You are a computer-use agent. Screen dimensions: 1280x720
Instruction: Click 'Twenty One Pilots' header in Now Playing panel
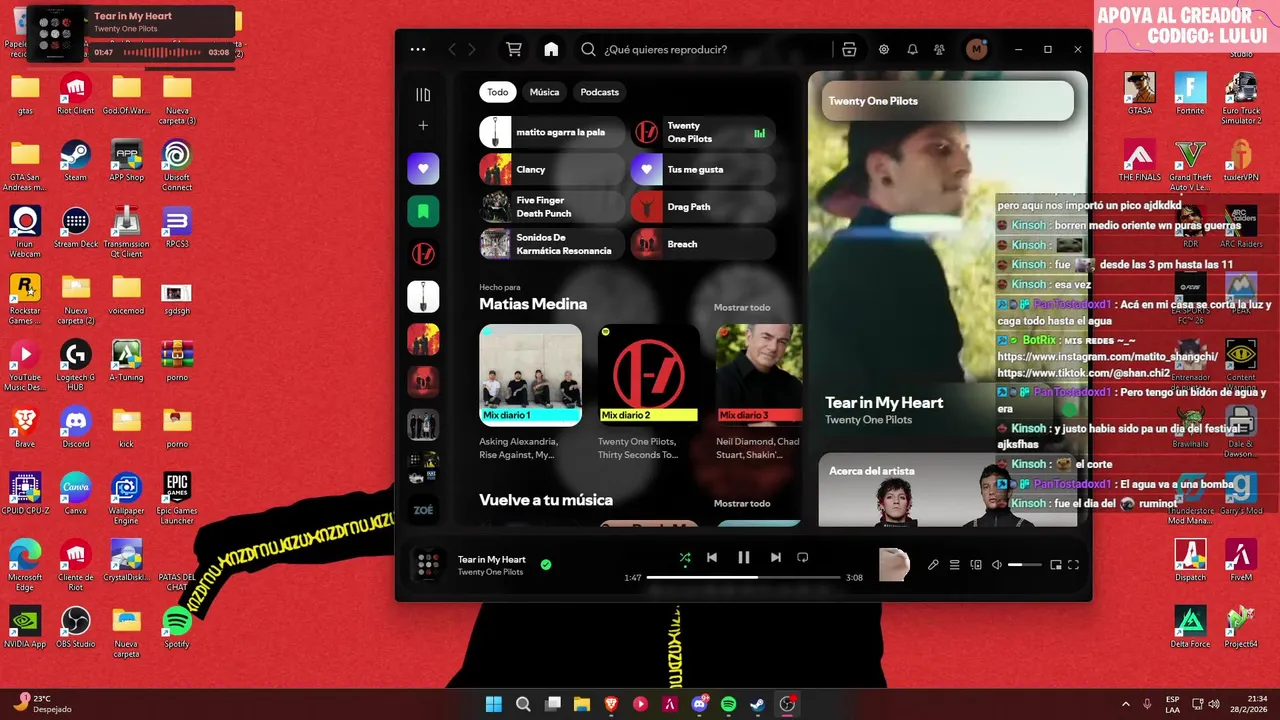pyautogui.click(x=873, y=101)
